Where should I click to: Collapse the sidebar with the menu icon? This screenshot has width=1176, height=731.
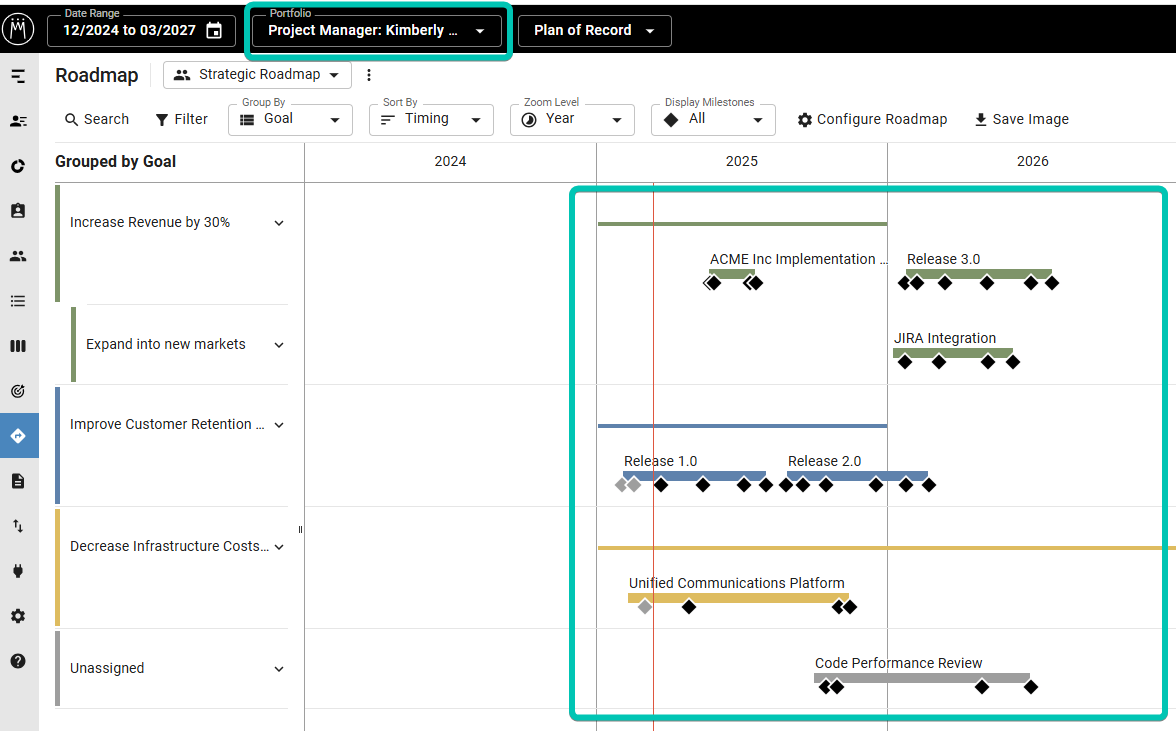point(18,76)
